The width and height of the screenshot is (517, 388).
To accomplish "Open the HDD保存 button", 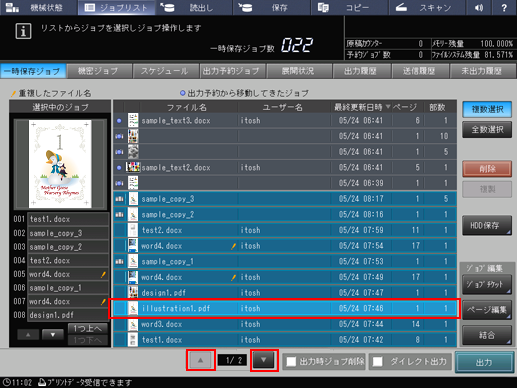I will tap(487, 225).
